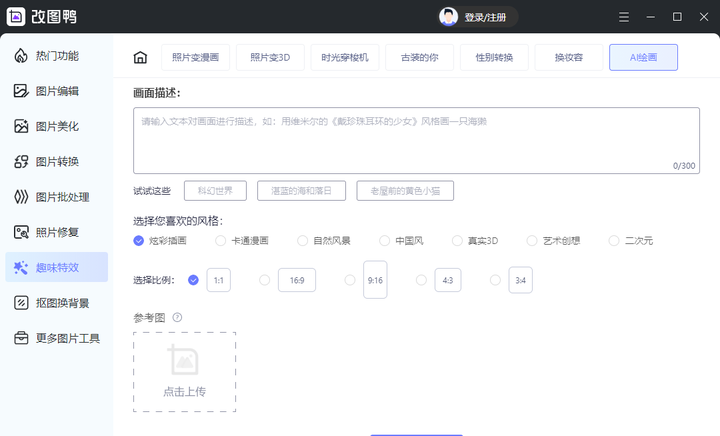Try the 科幻世界 suggestion
The height and width of the screenshot is (436, 720).
tap(215, 190)
